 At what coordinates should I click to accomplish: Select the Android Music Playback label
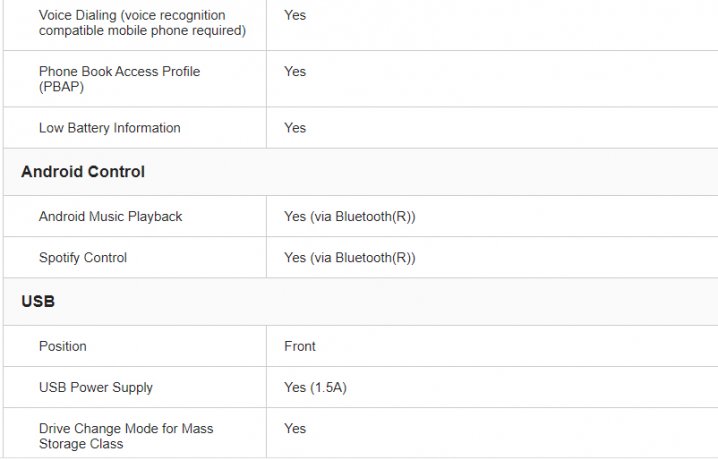(x=110, y=216)
